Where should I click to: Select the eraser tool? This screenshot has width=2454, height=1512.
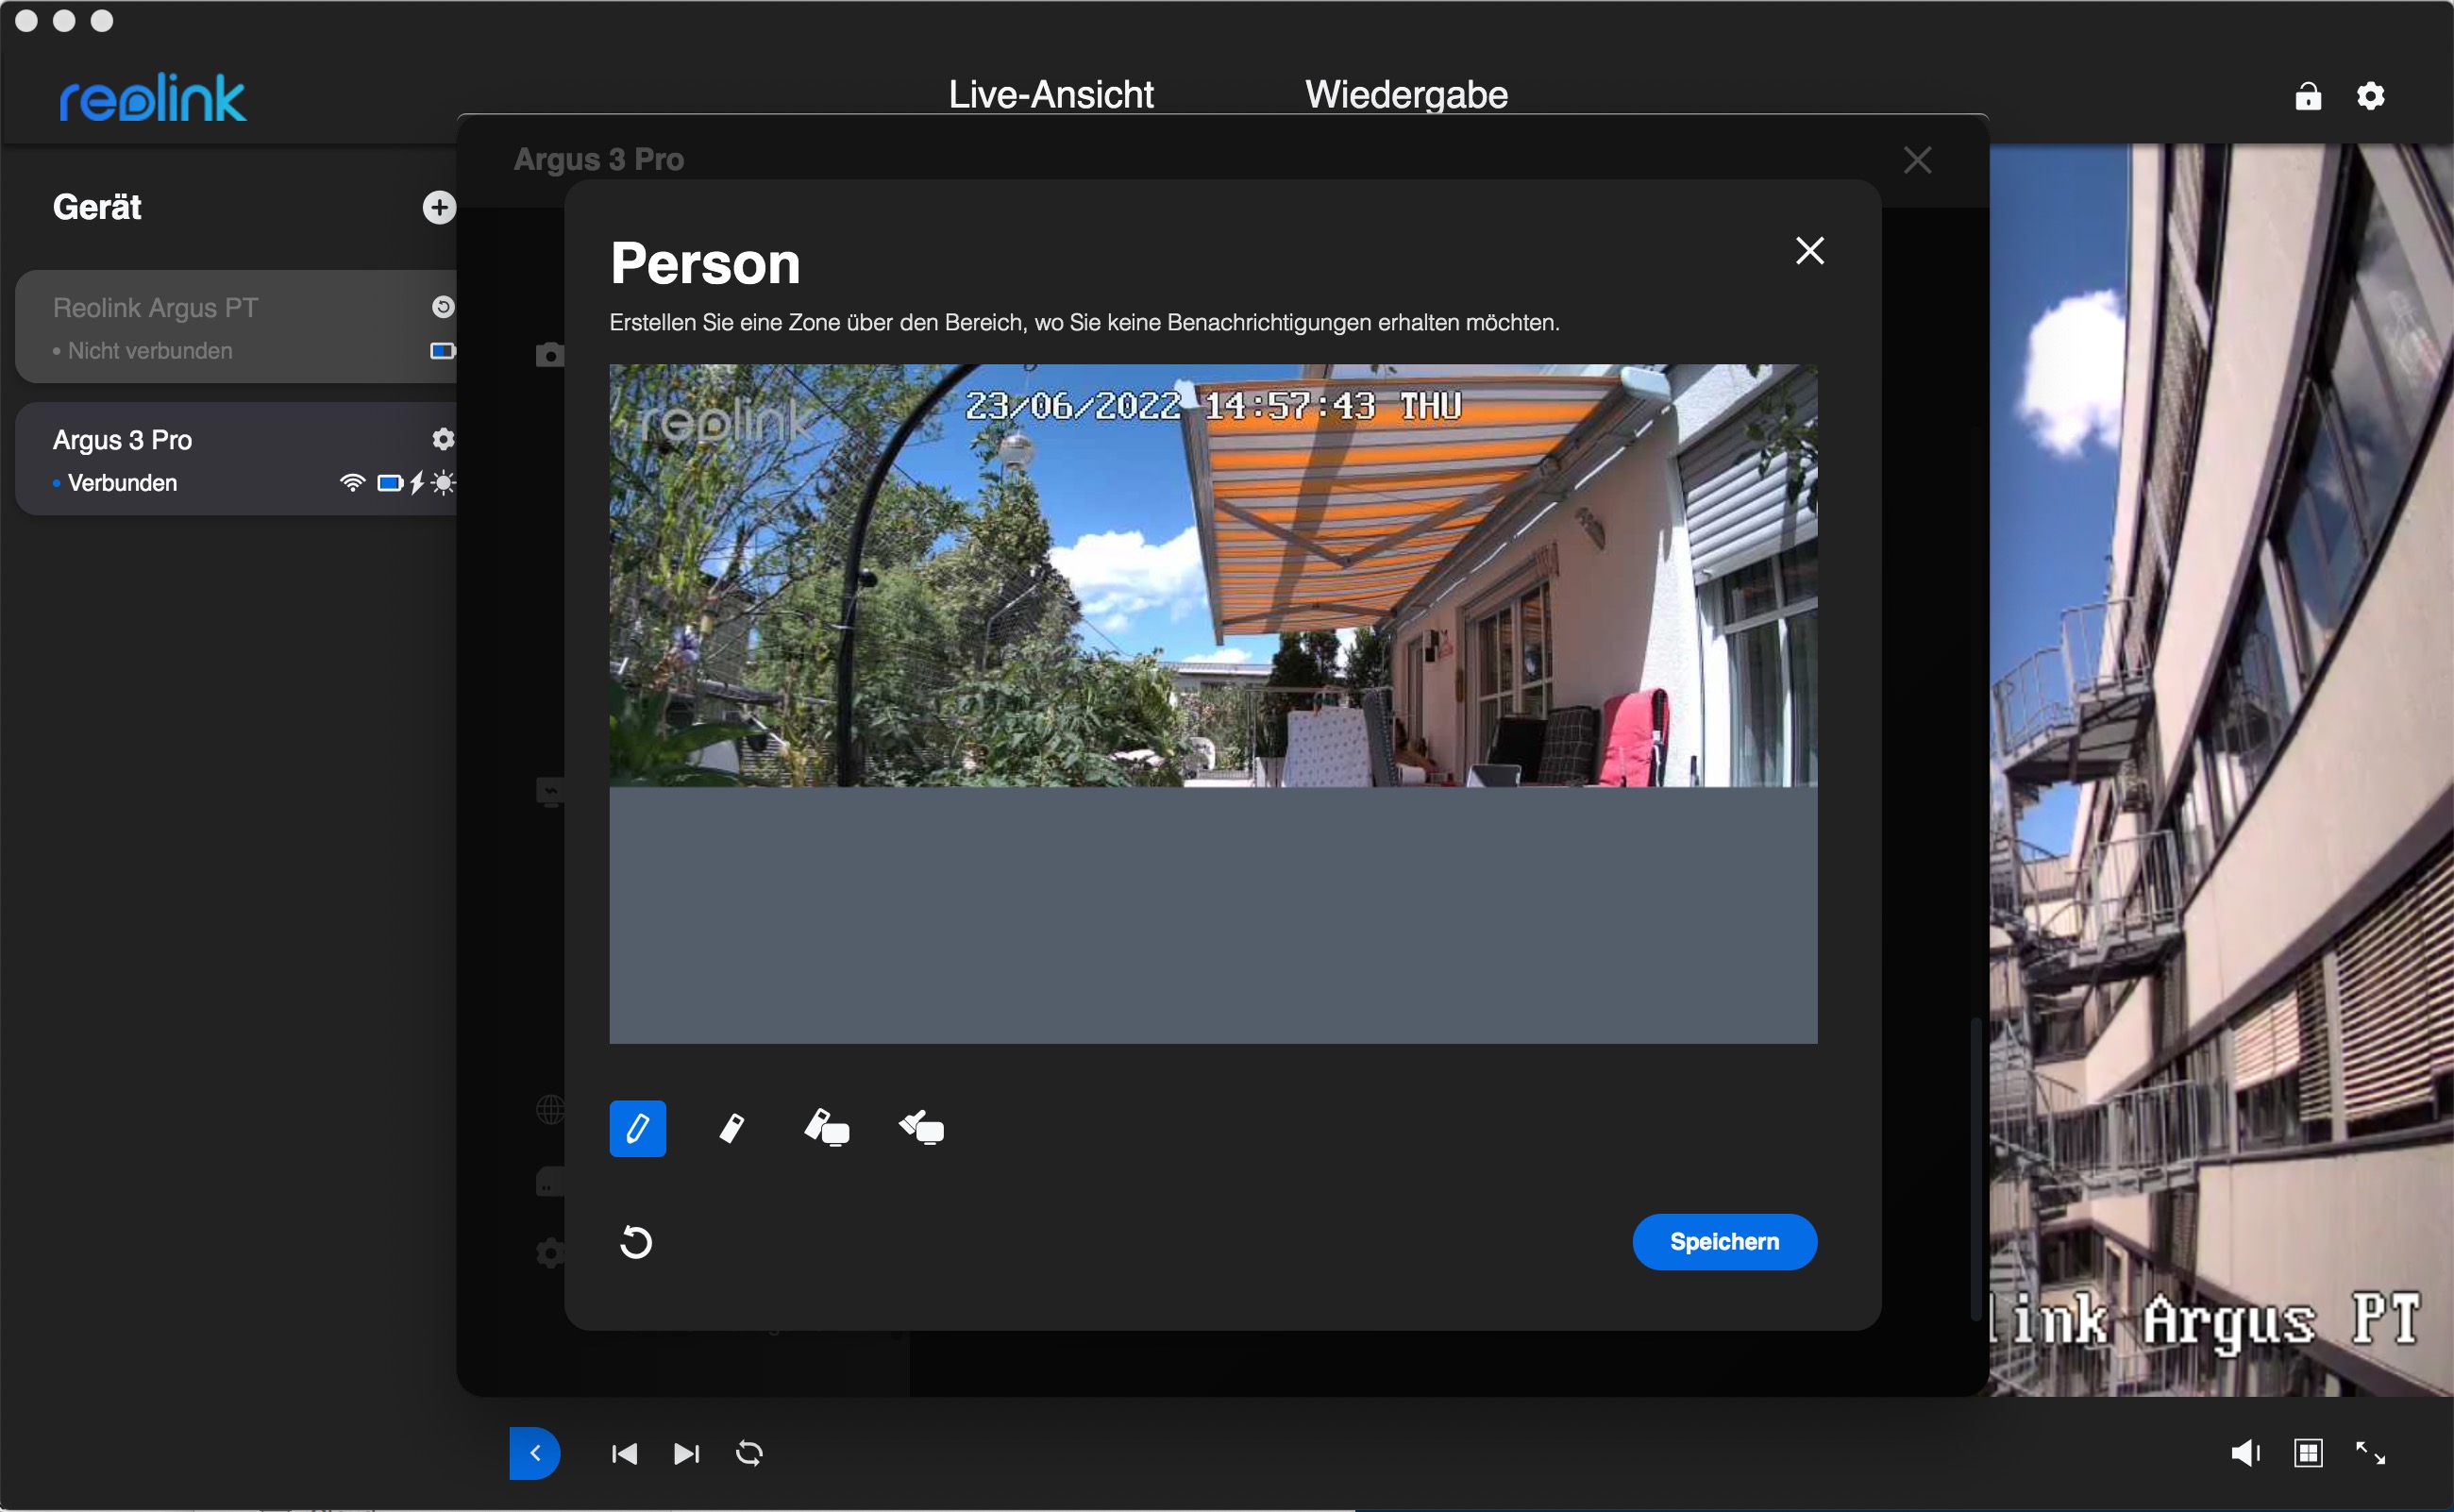(731, 1128)
